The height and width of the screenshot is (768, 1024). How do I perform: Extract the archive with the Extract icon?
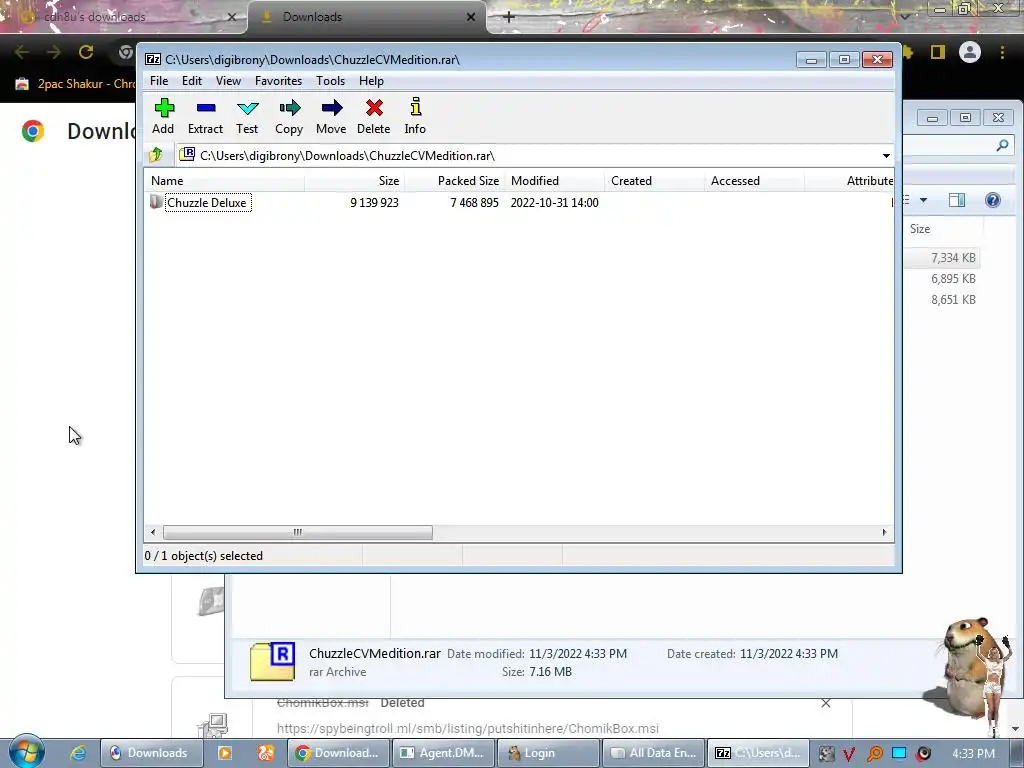[206, 116]
